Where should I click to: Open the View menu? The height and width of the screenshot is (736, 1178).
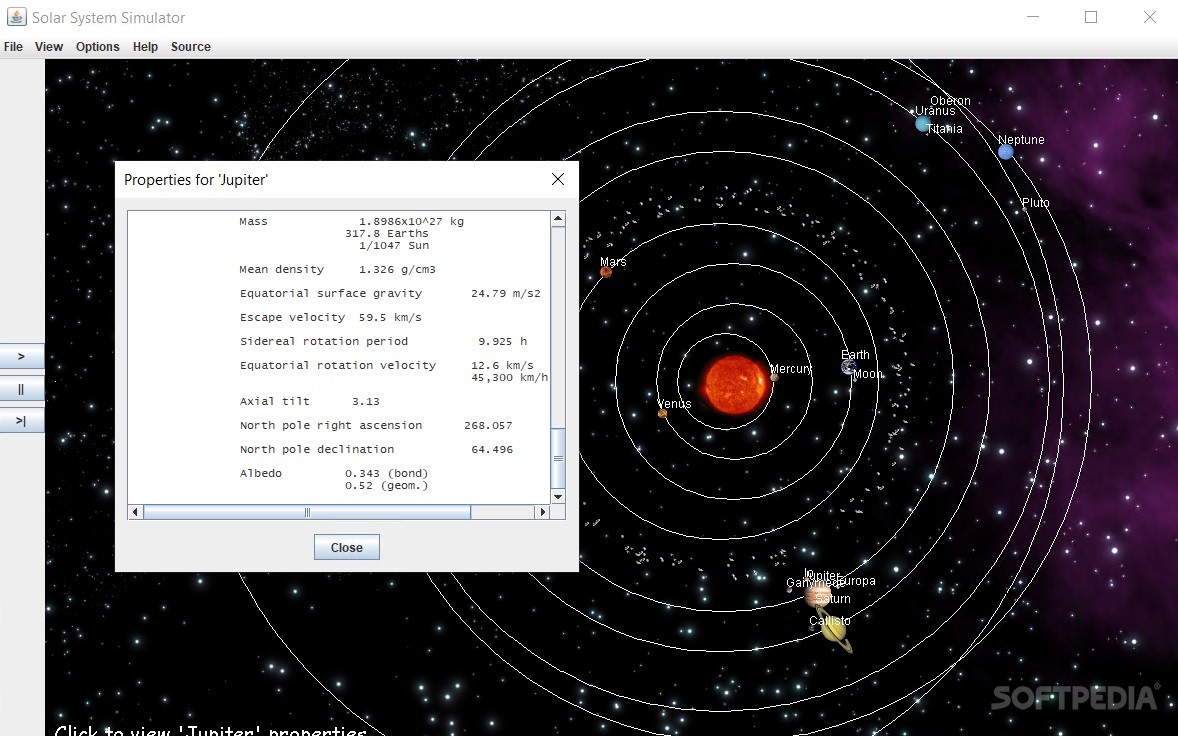click(x=48, y=46)
